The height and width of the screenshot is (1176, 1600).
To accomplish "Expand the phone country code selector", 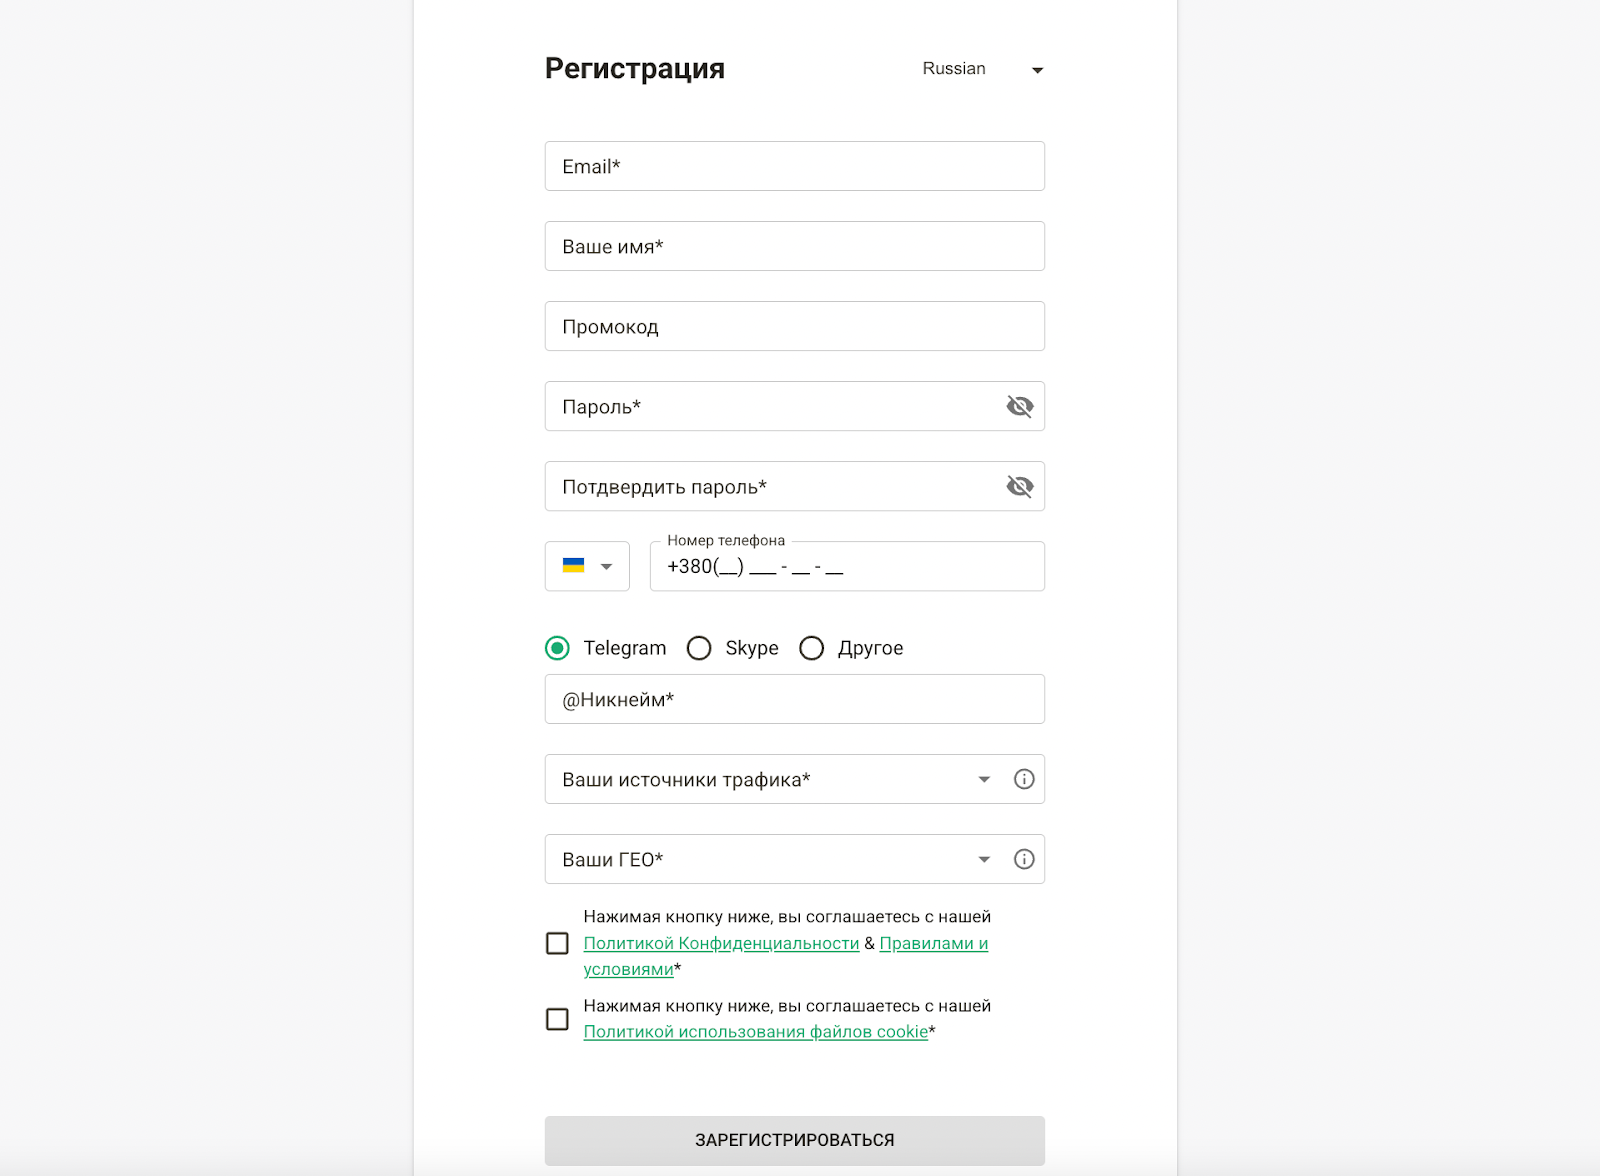I will [587, 566].
